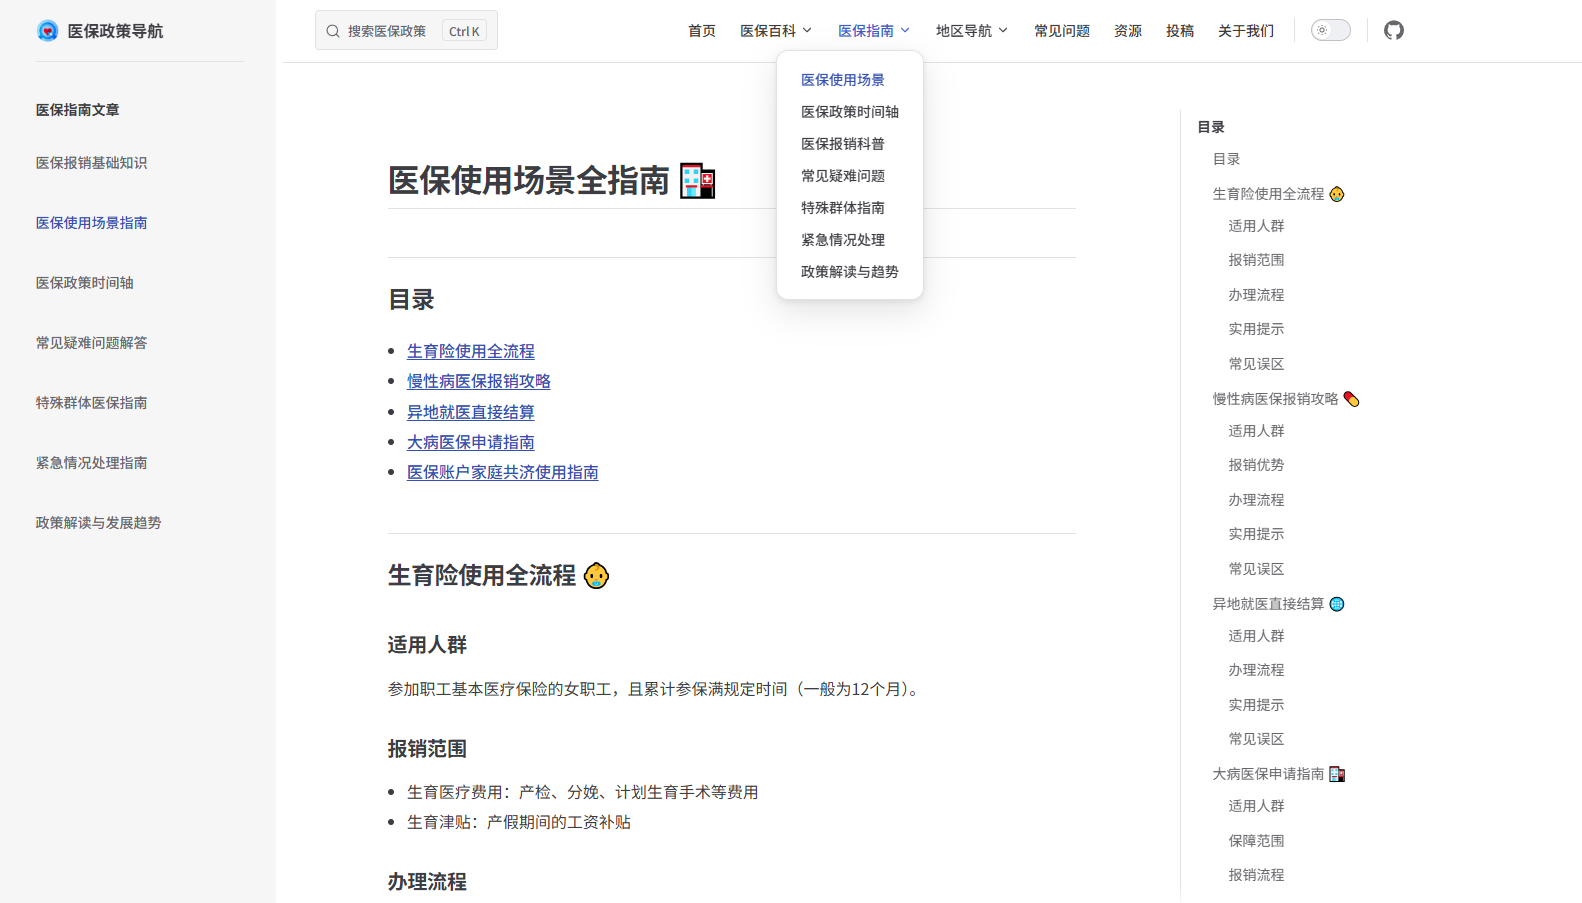The width and height of the screenshot is (1582, 903).
Task: Choose 紧急情况处理 in the dropdown menu
Action: 842,240
